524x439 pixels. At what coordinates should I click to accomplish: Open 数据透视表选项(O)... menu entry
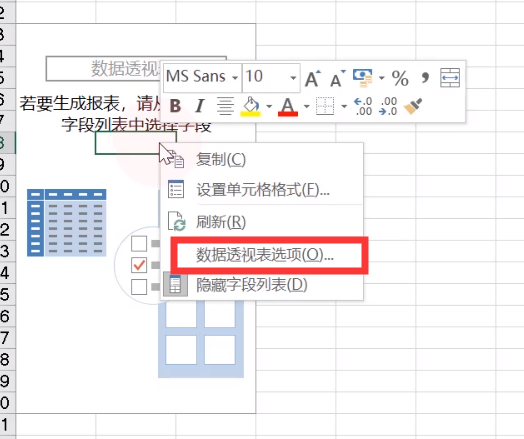click(x=262, y=256)
